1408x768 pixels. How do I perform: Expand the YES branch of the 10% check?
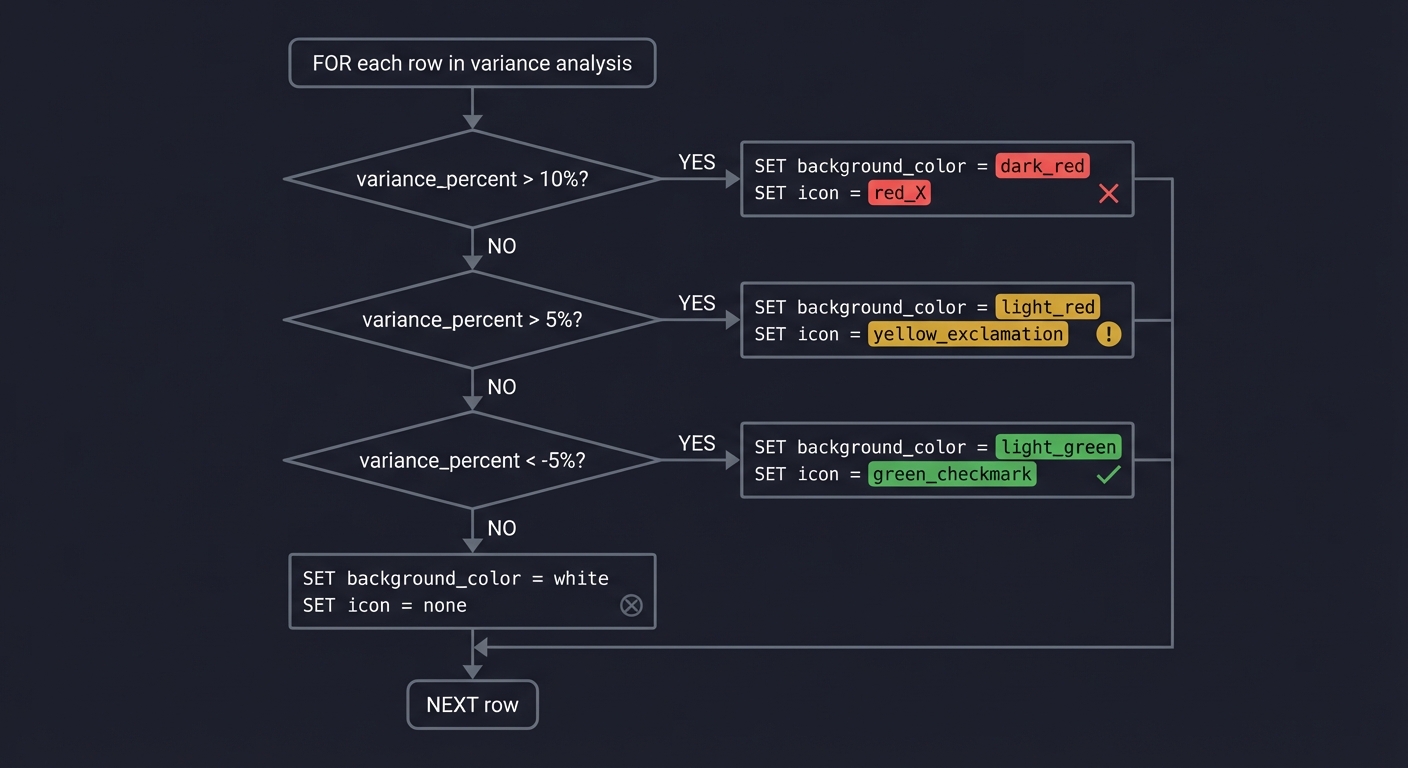click(696, 163)
